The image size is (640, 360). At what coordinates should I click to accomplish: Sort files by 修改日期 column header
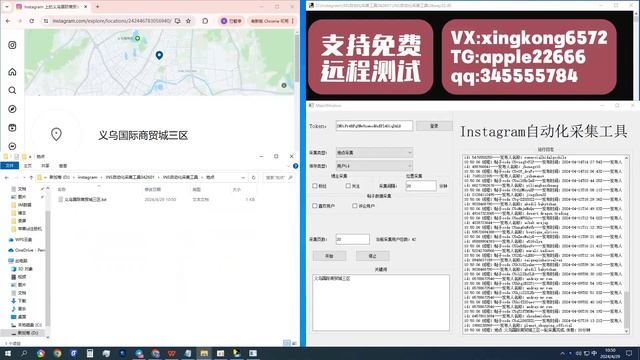point(153,190)
